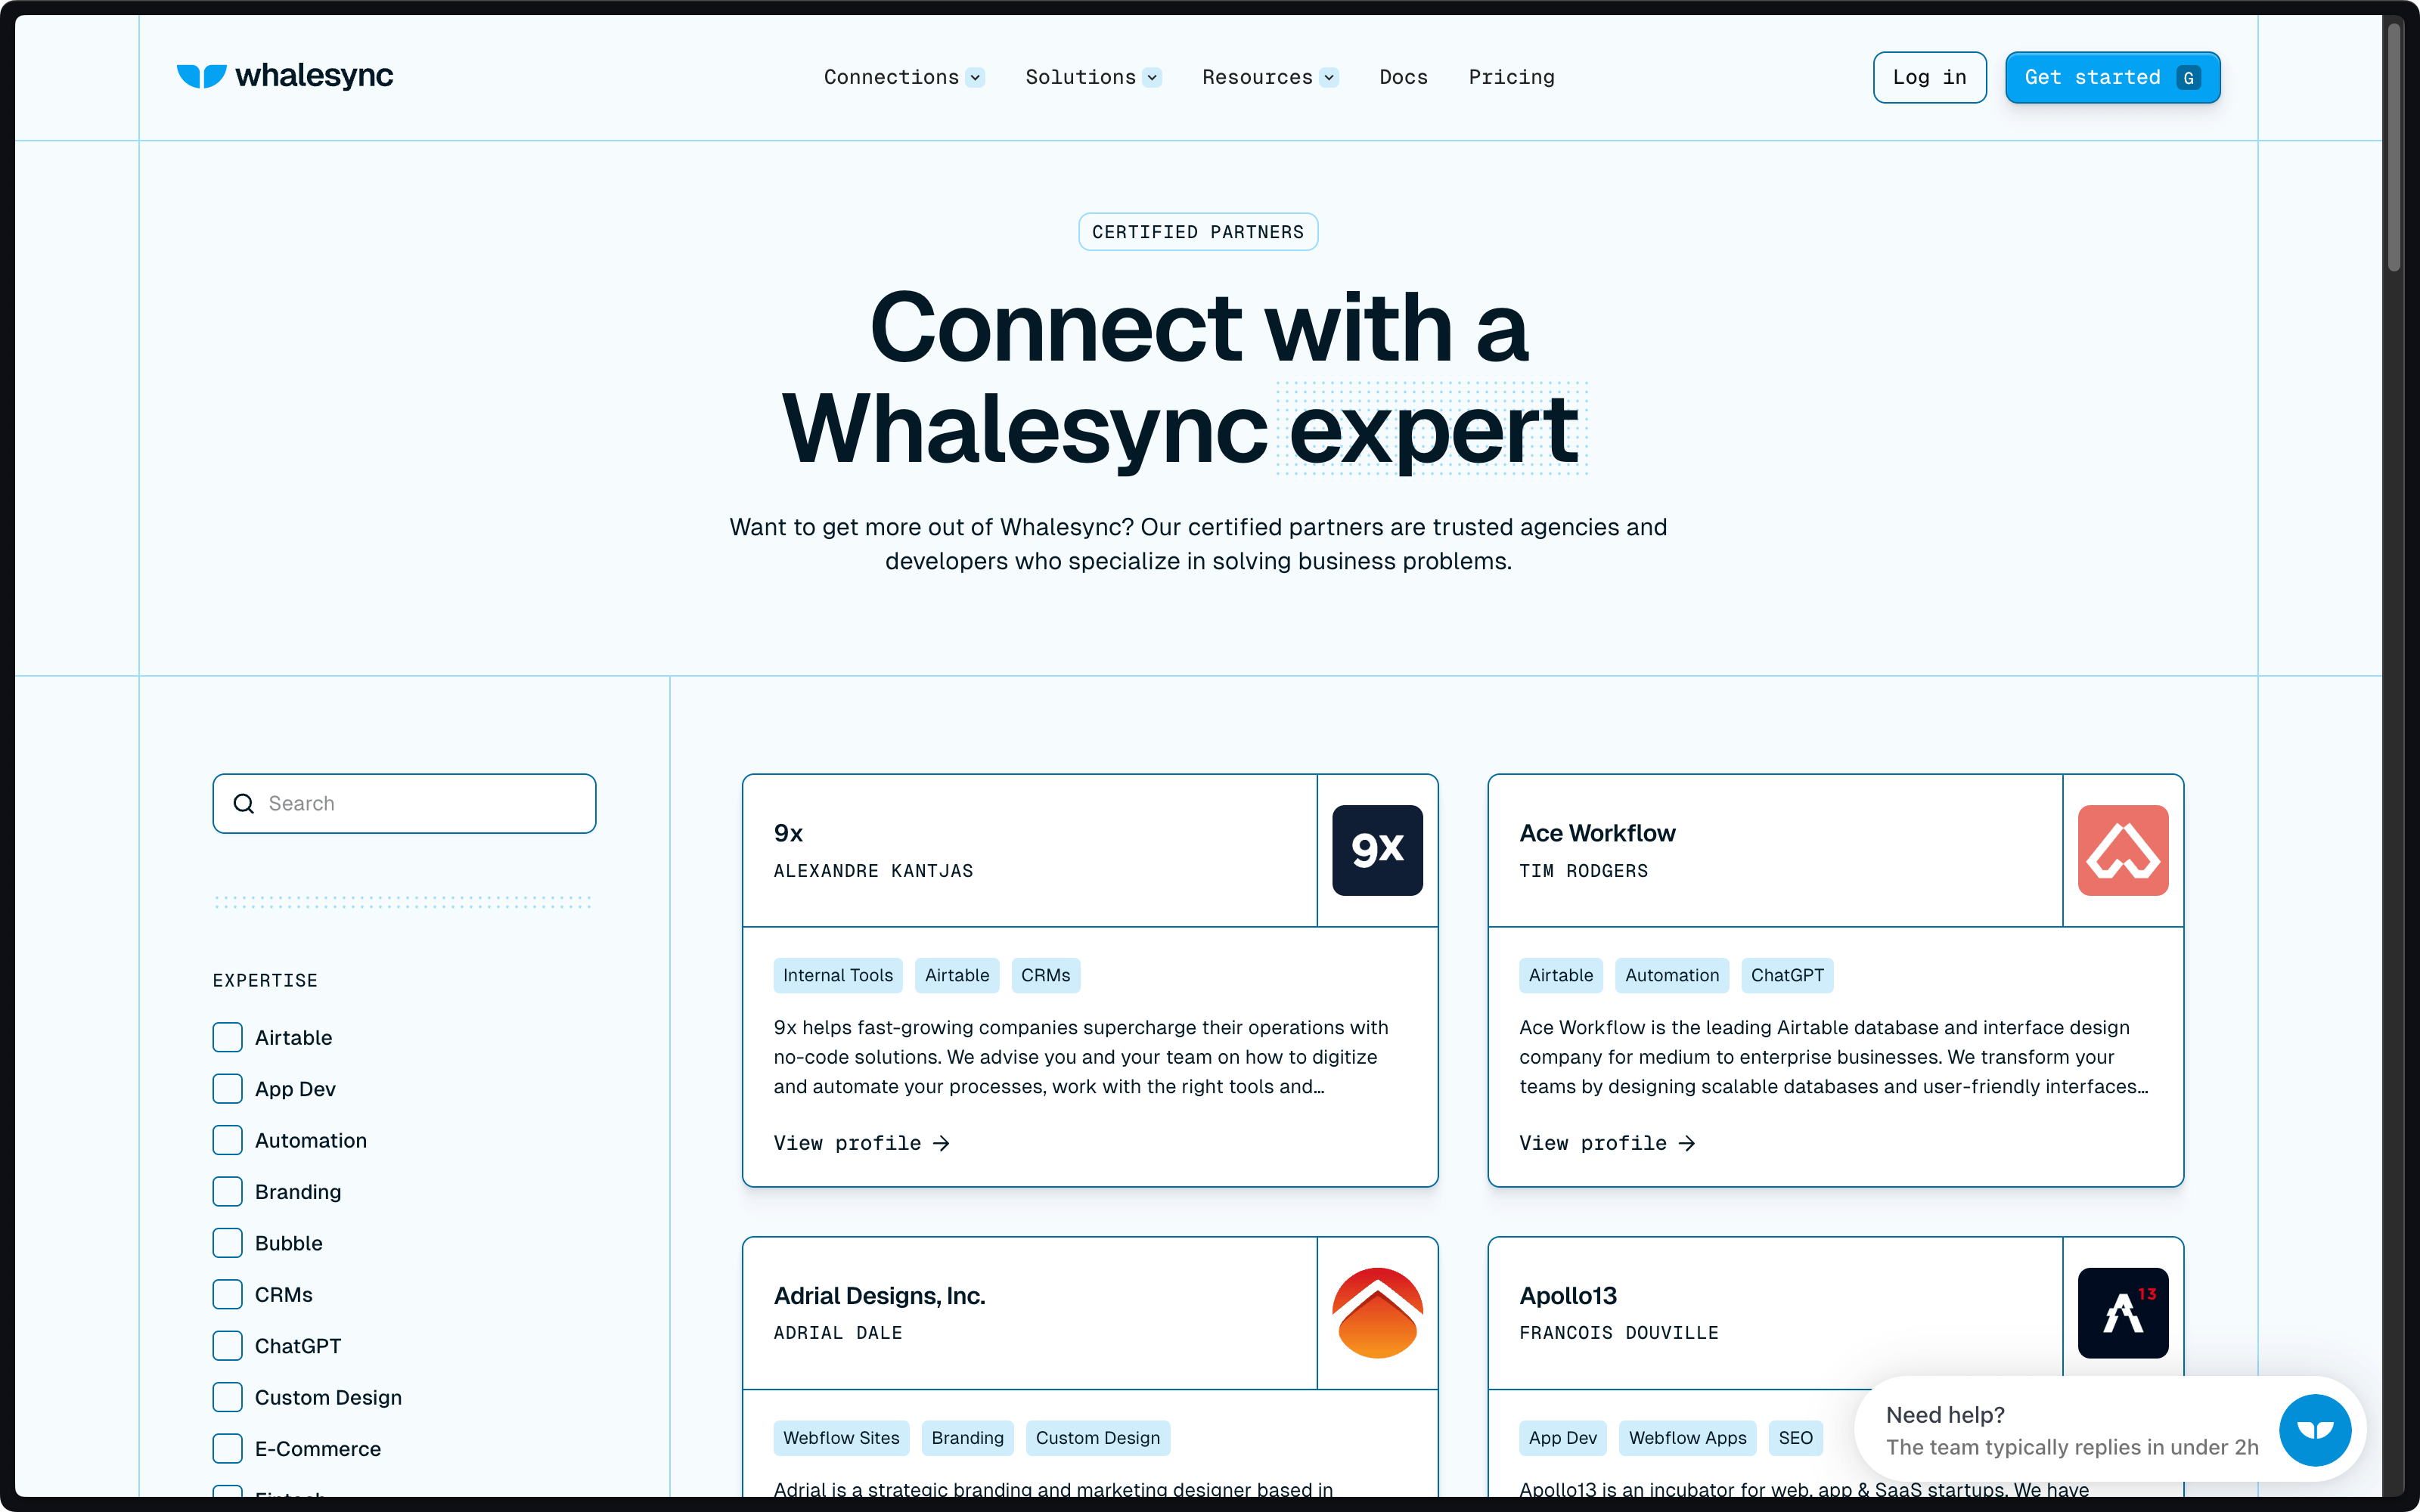
Task: Click the Webflow Sites tag
Action: (841, 1438)
